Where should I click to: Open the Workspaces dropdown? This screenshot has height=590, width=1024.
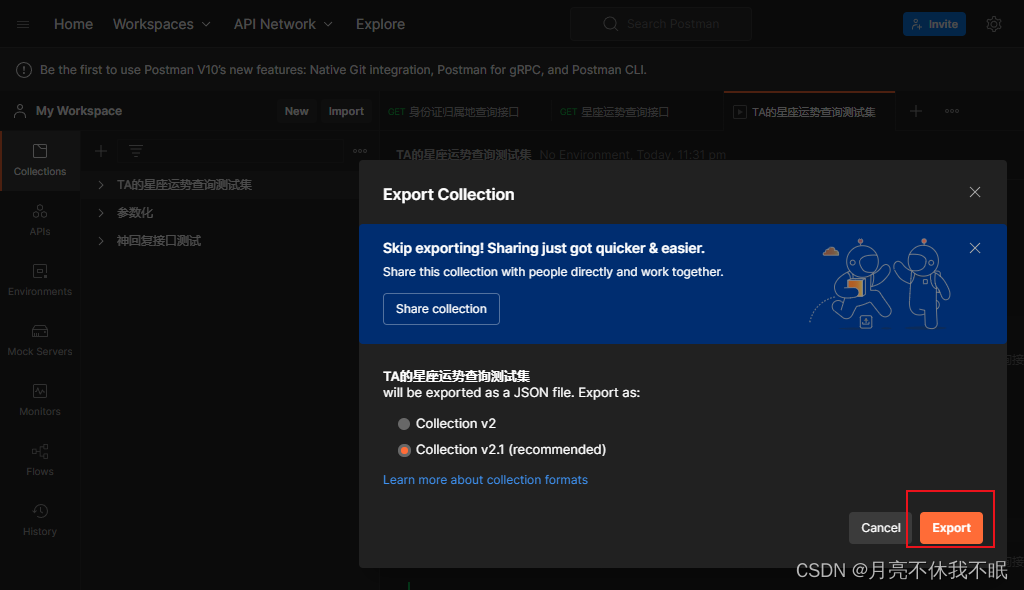coord(161,24)
